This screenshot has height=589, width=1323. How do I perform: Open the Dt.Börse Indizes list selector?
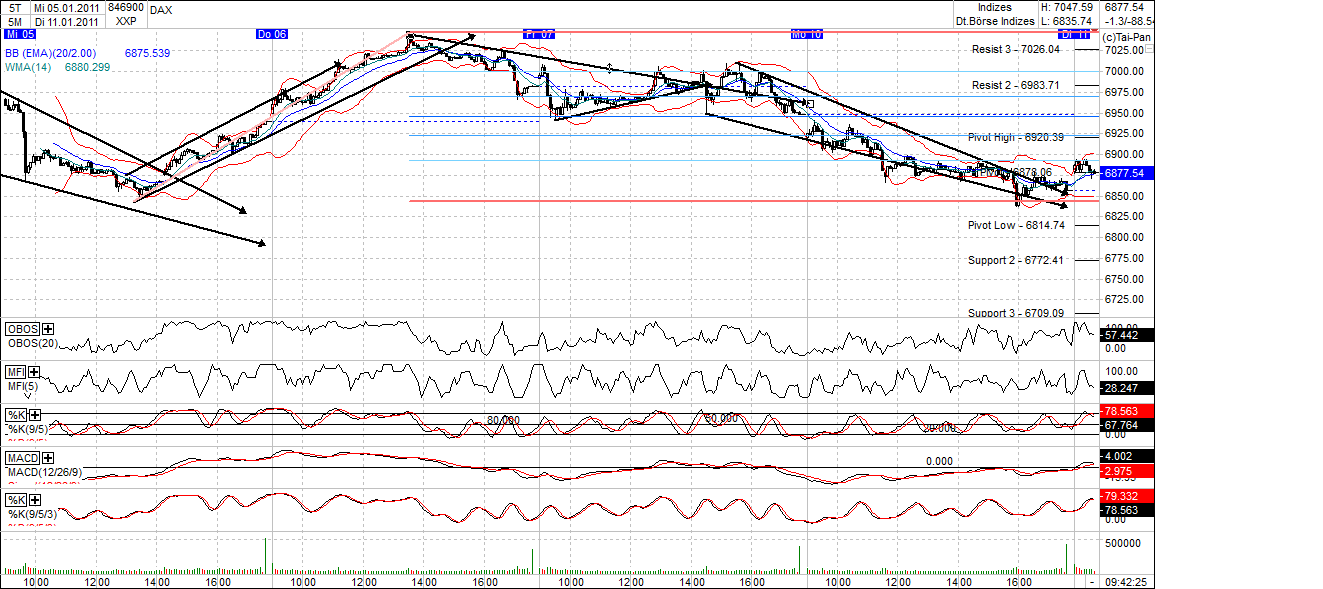pyautogui.click(x=996, y=21)
